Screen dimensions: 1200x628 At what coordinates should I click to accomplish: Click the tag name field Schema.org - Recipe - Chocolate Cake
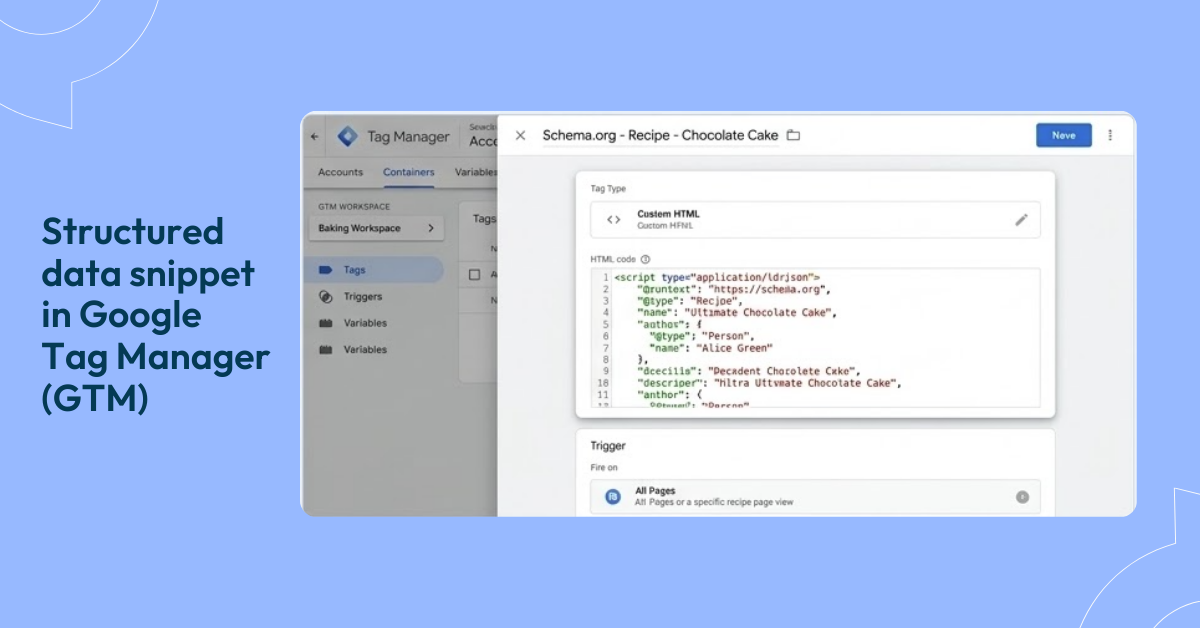click(660, 135)
